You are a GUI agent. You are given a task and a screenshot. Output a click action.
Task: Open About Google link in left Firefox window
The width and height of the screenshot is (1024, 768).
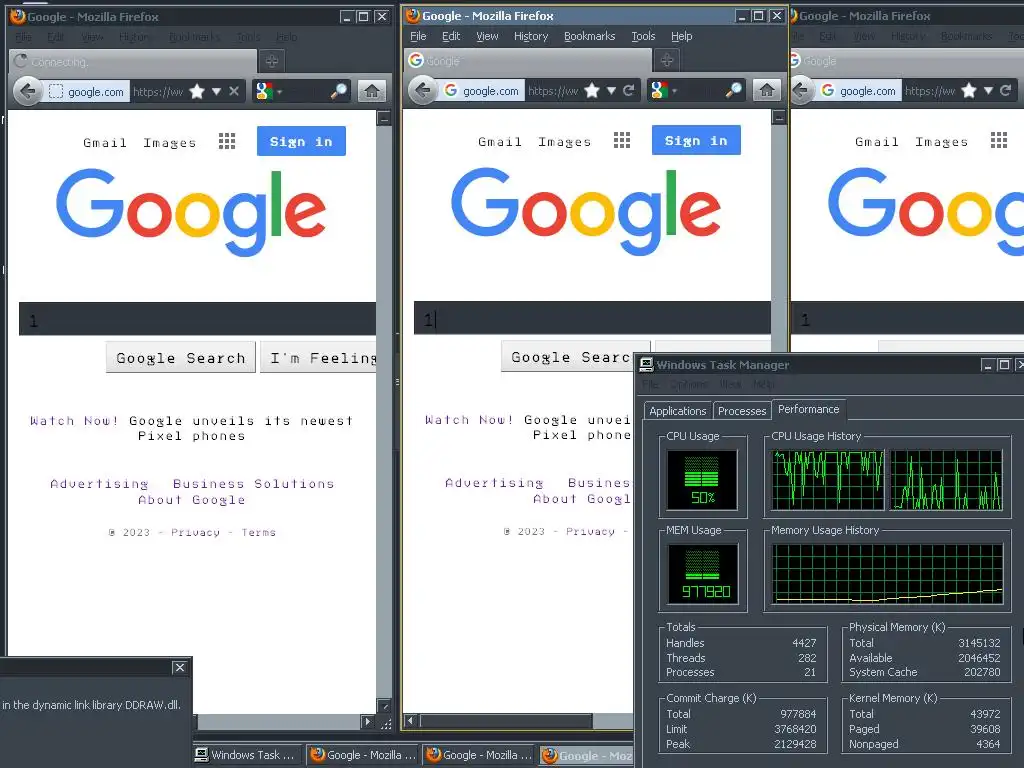pyautogui.click(x=192, y=500)
